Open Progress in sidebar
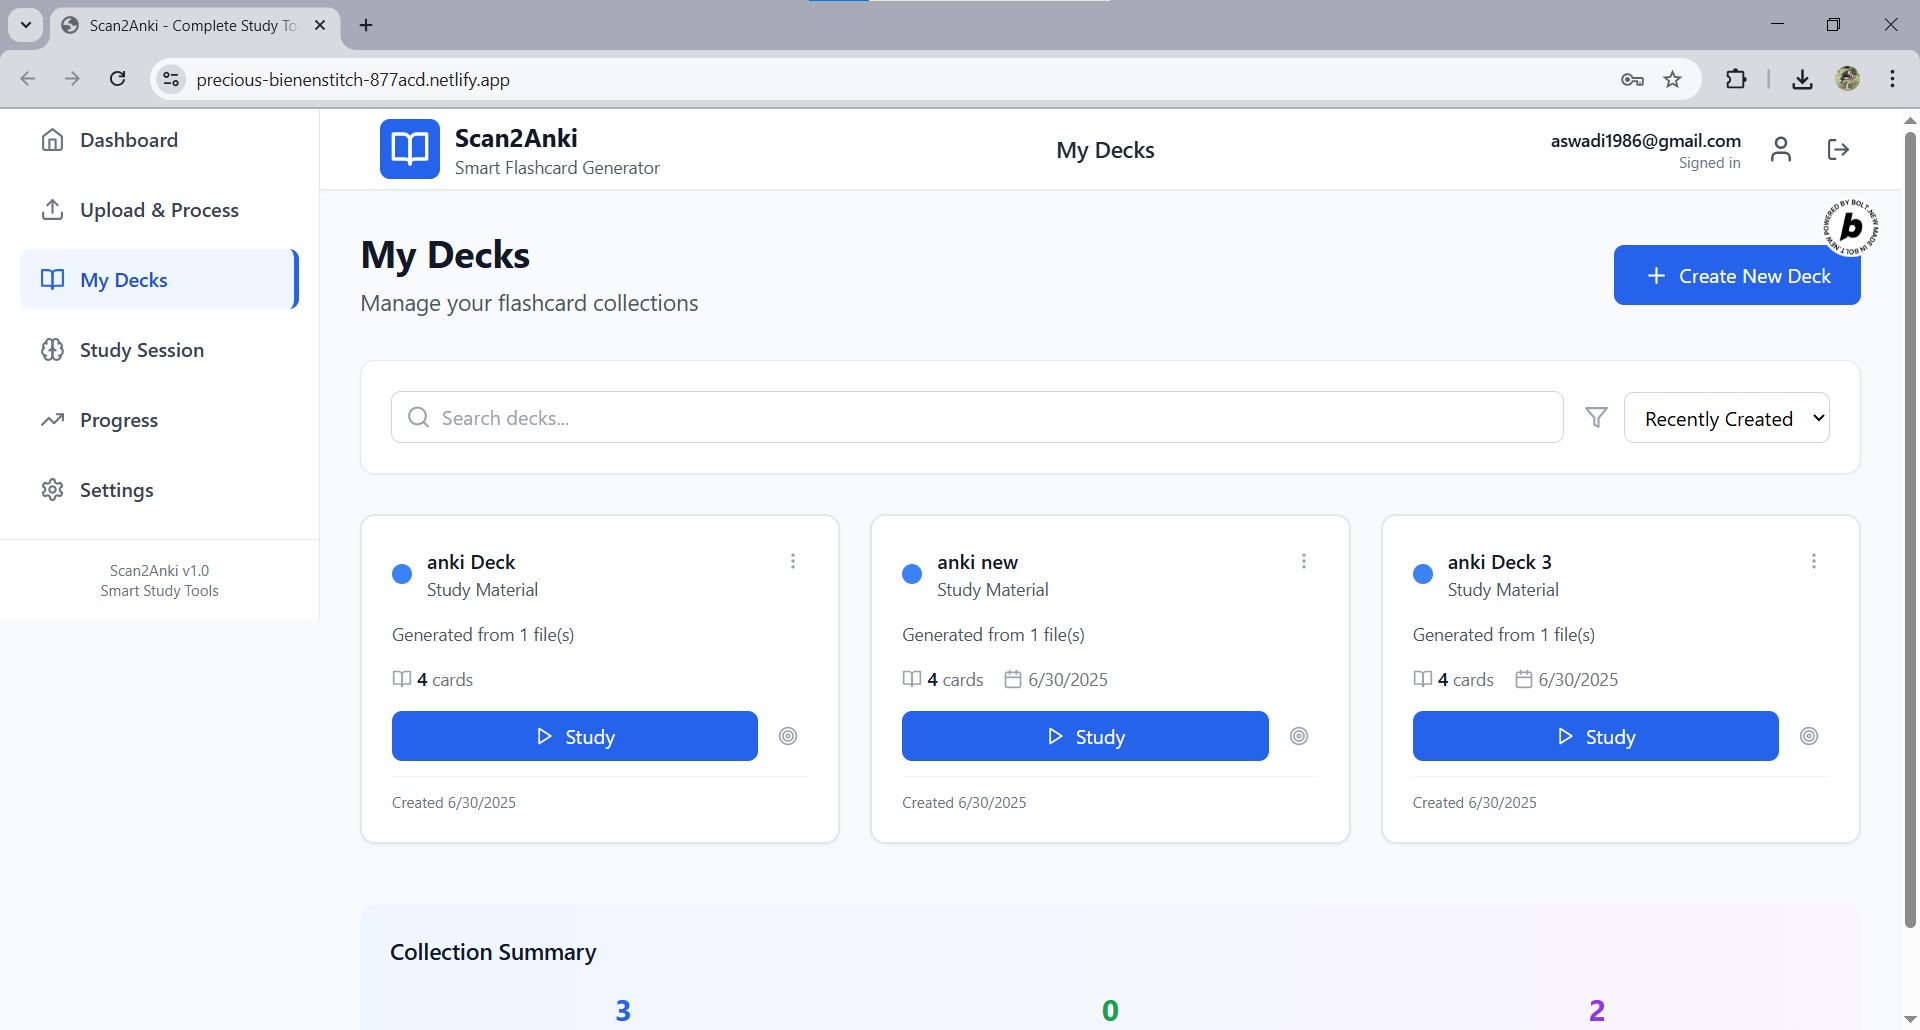The image size is (1920, 1030). click(x=160, y=420)
